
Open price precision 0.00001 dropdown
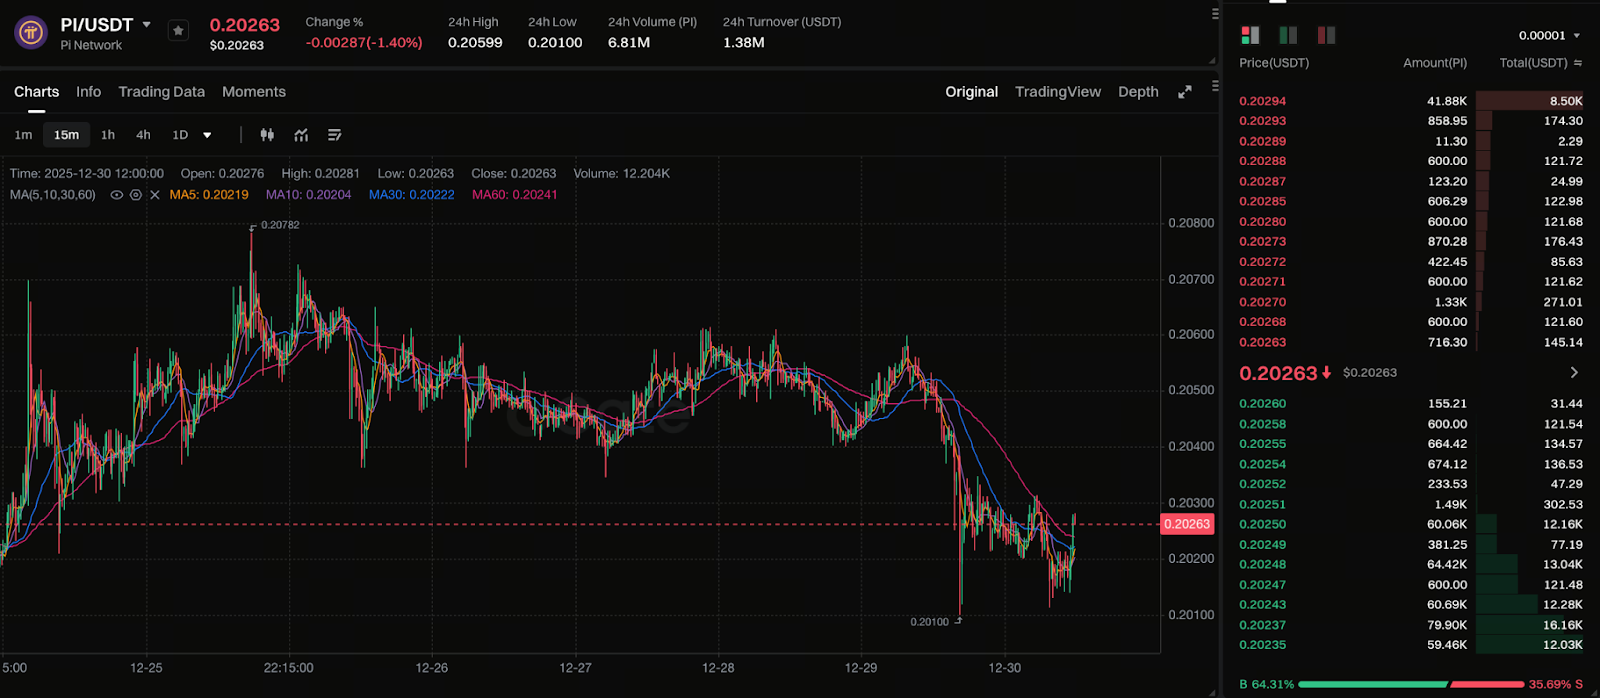click(1550, 36)
